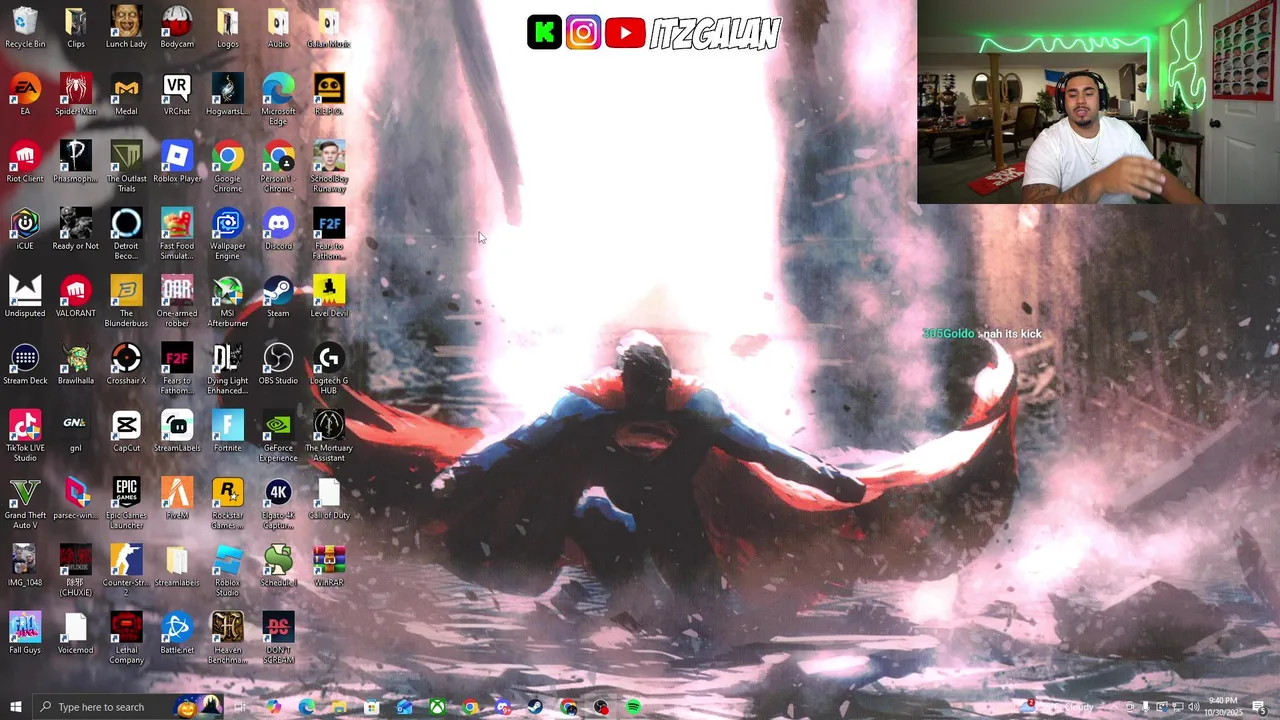1280x720 pixels.
Task: Select the Level Devil icon
Action: pos(329,296)
